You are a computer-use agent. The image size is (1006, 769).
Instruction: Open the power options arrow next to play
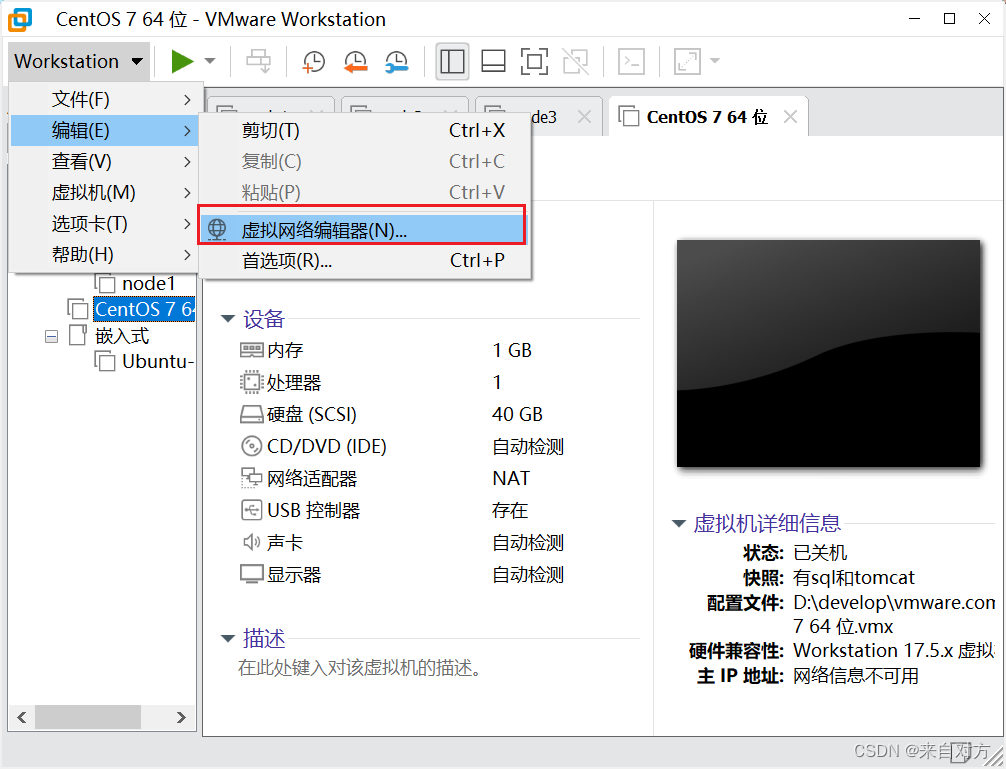click(x=210, y=62)
